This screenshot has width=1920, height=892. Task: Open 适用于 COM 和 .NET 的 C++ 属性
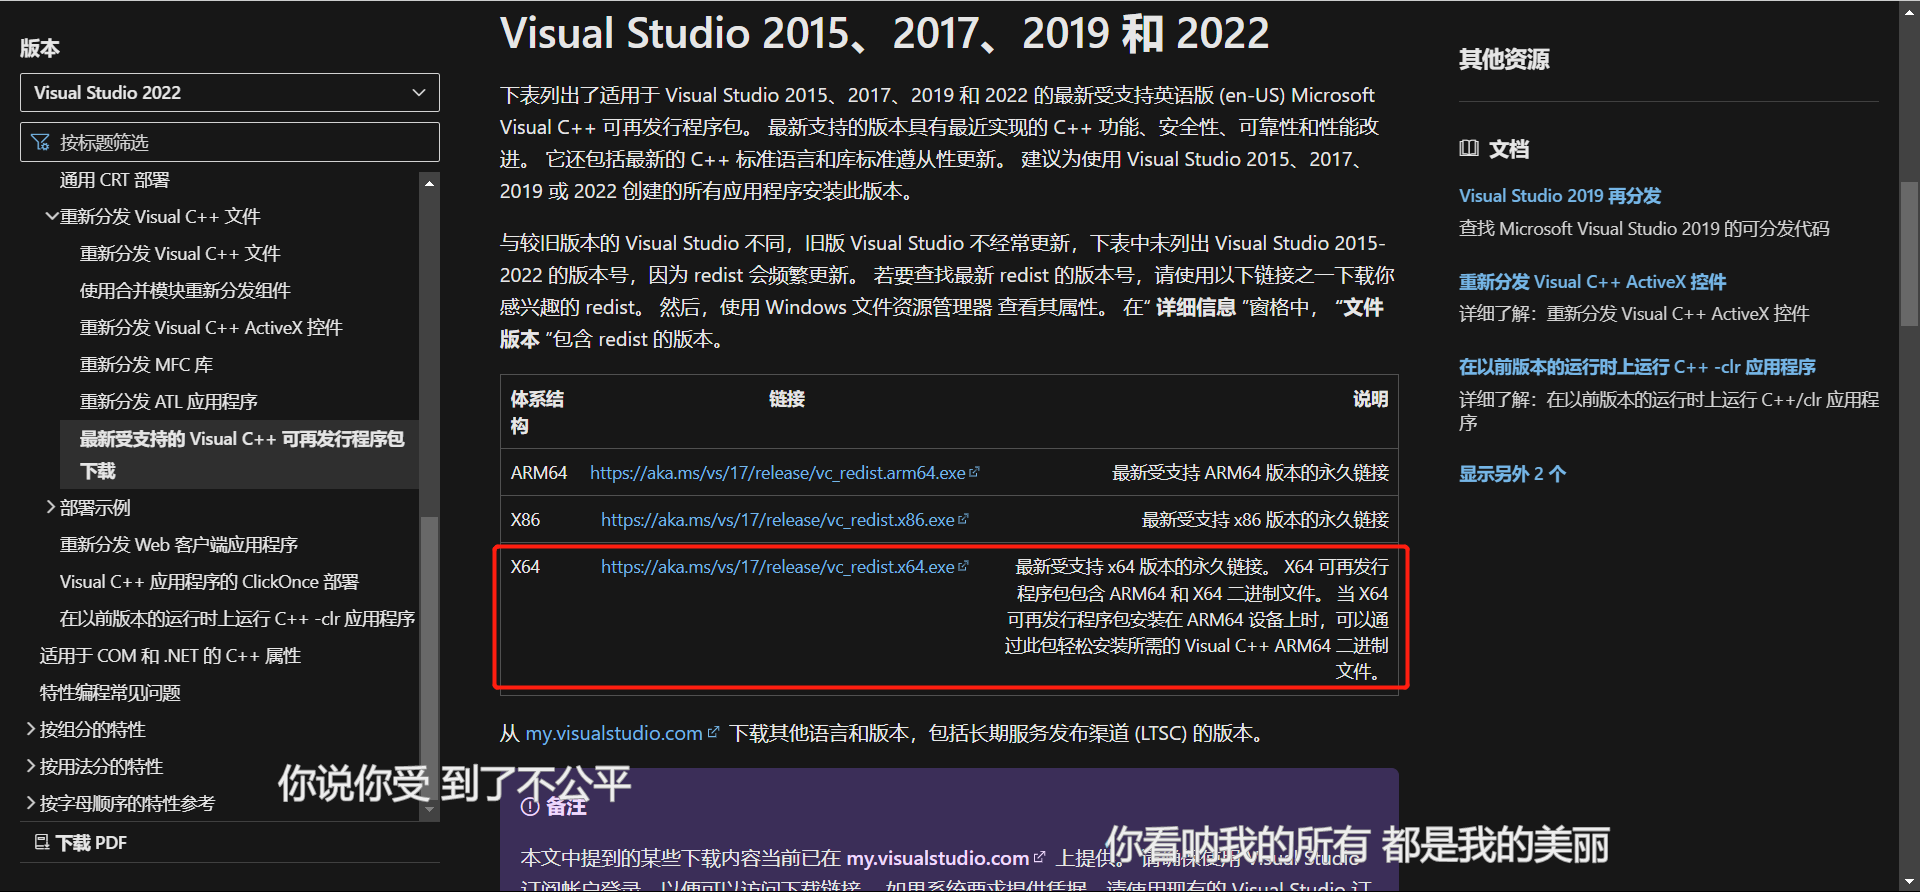[x=170, y=655]
